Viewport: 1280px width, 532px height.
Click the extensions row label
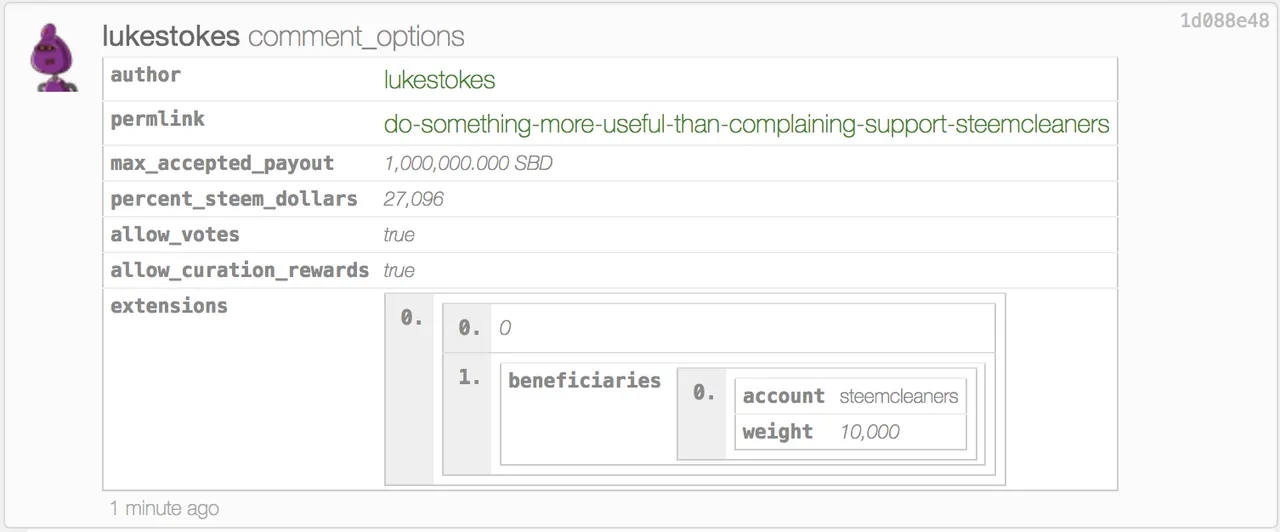coord(169,306)
